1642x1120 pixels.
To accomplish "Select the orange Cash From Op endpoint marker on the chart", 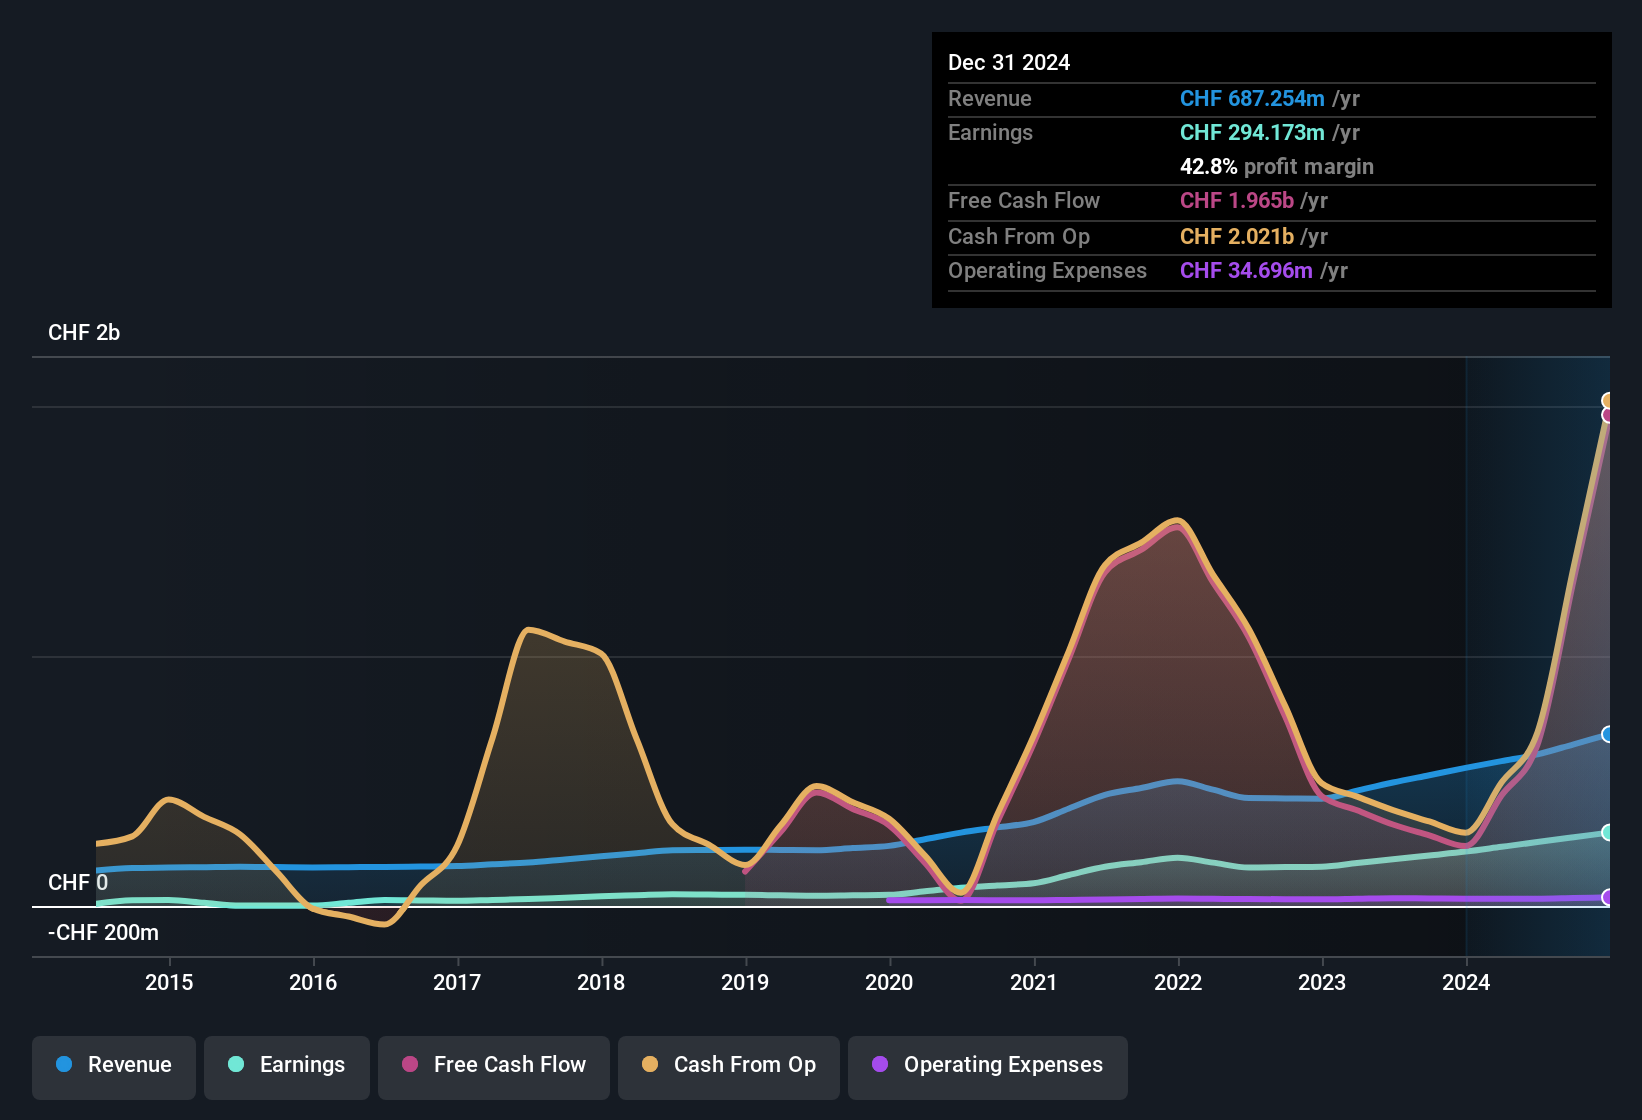I will click(x=1608, y=399).
